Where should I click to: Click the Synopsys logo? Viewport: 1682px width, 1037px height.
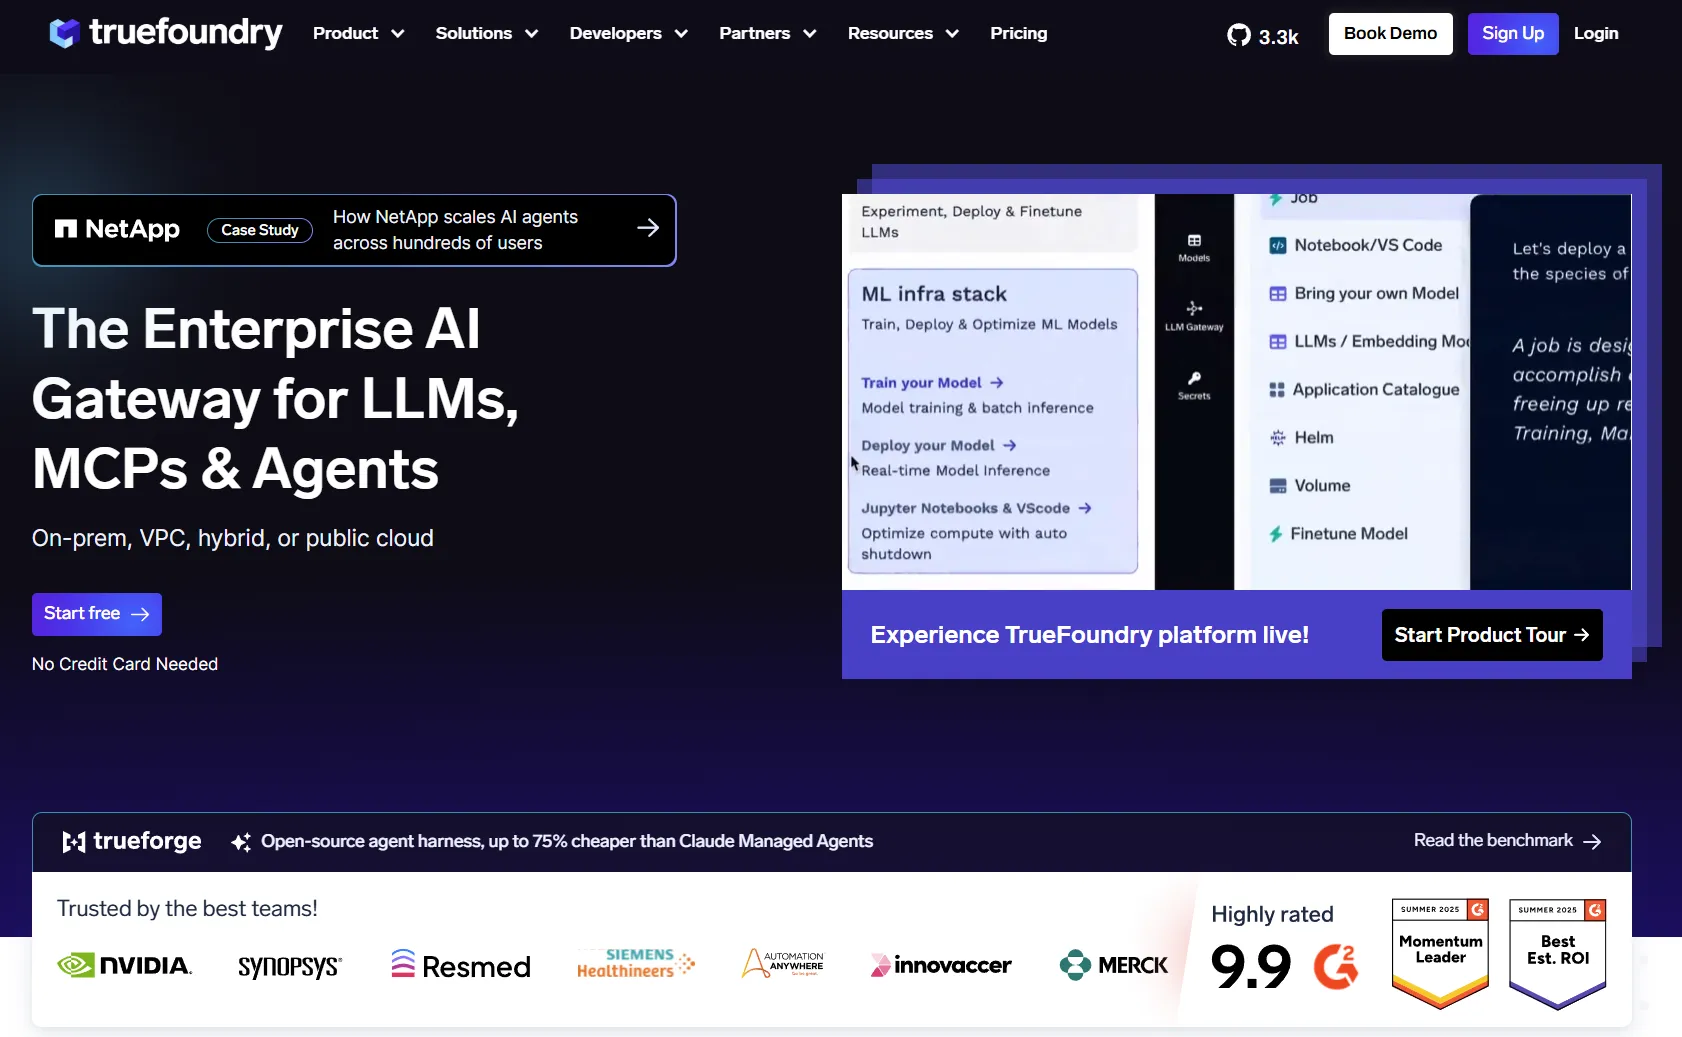tap(290, 966)
